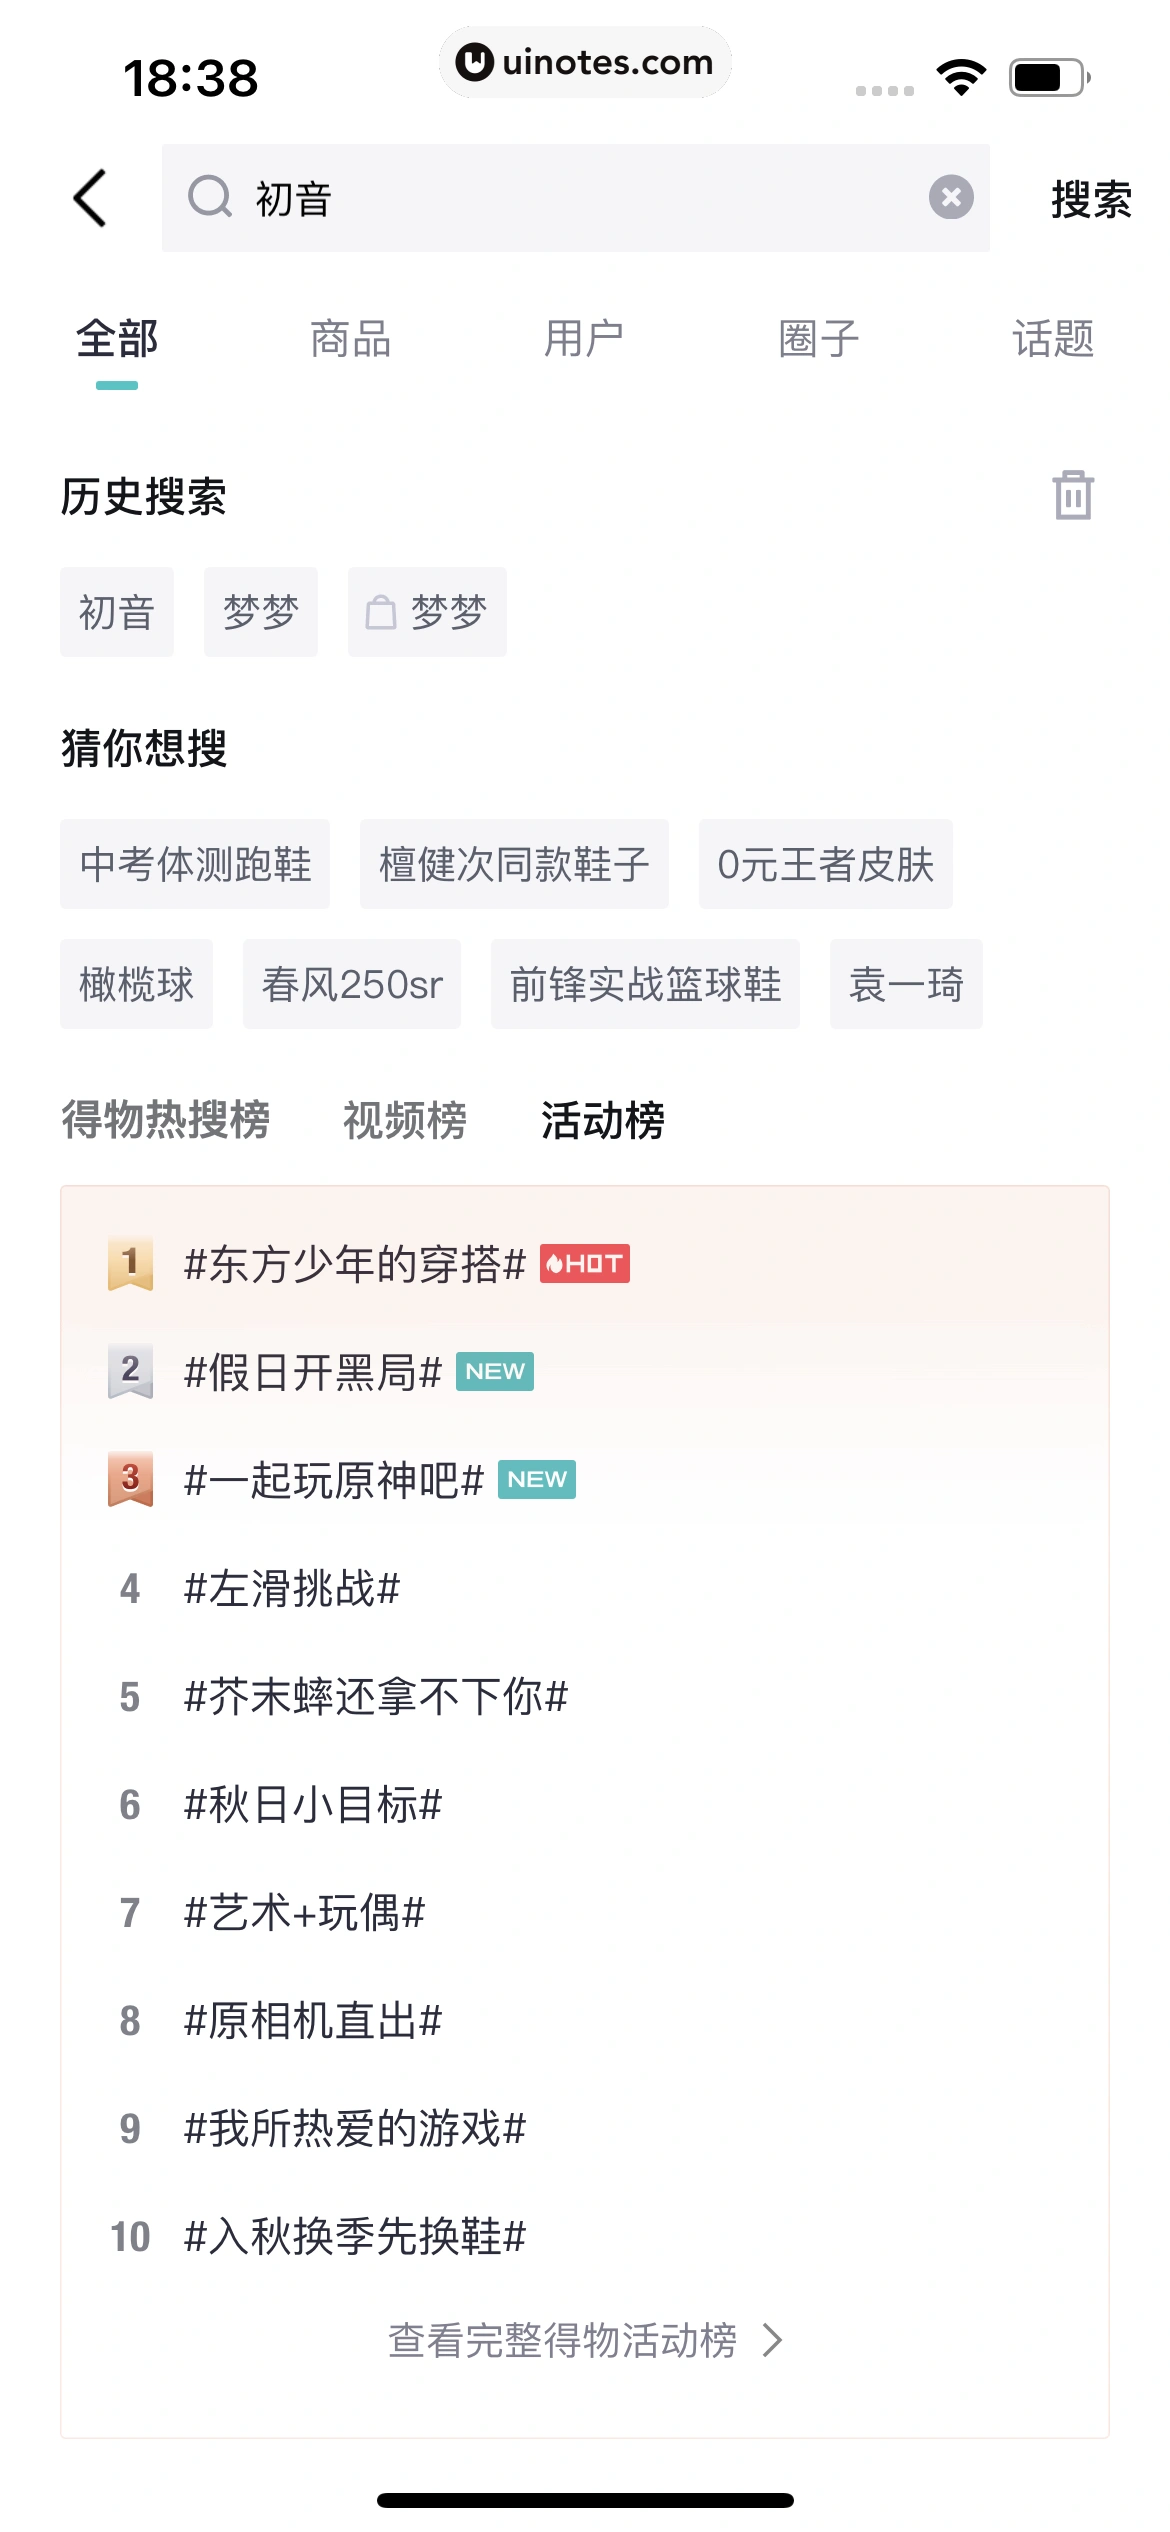
Task: Clear the search text with the x icon
Action: click(950, 198)
